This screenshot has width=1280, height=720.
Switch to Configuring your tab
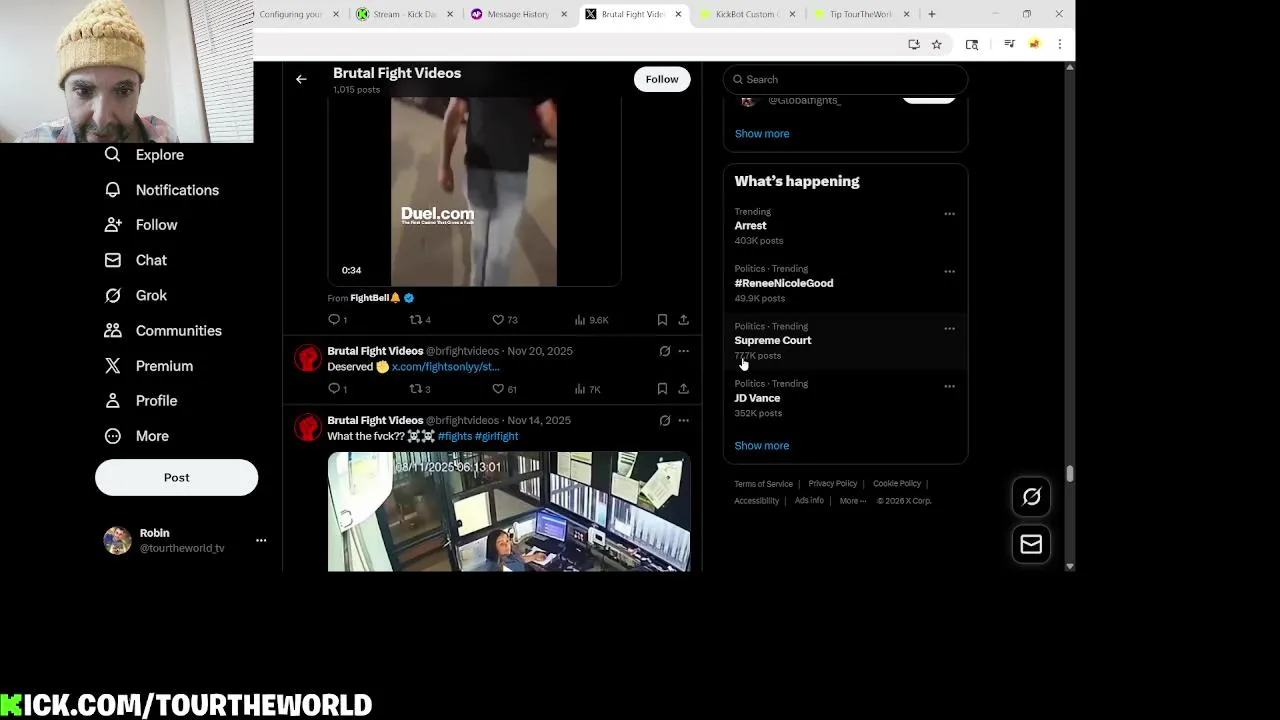(298, 14)
